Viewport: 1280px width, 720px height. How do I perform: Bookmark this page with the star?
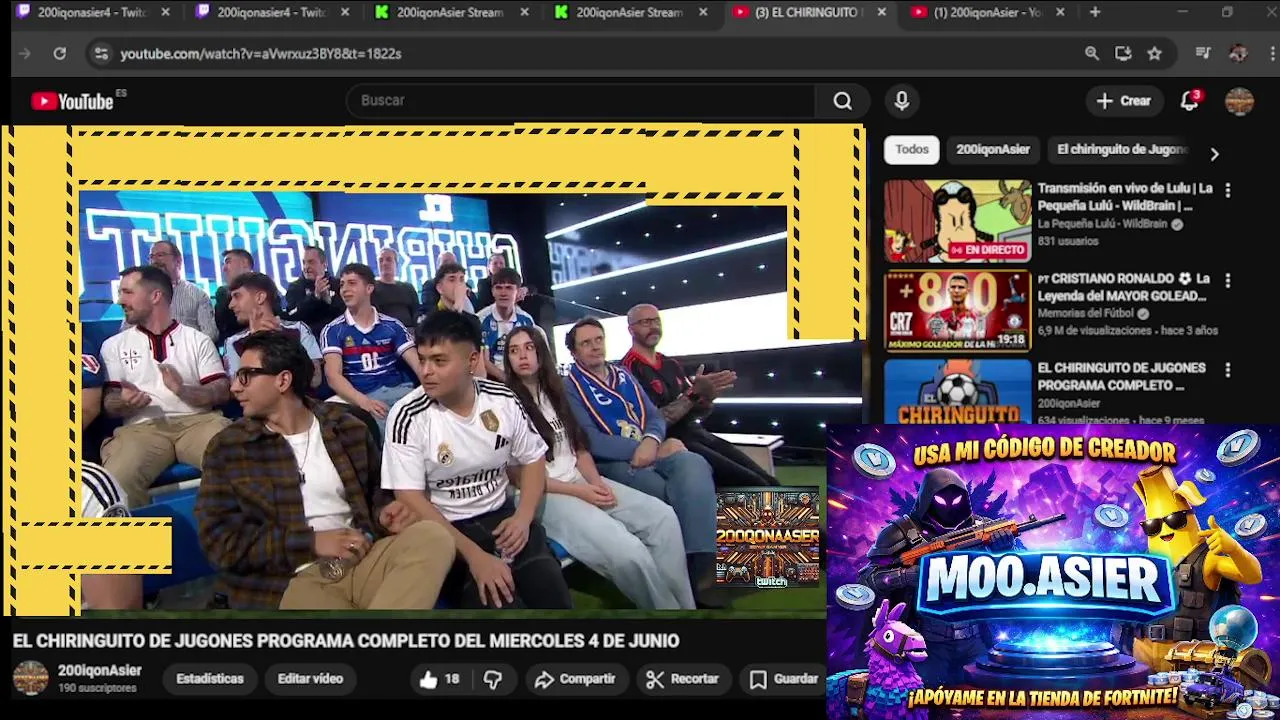click(1154, 53)
